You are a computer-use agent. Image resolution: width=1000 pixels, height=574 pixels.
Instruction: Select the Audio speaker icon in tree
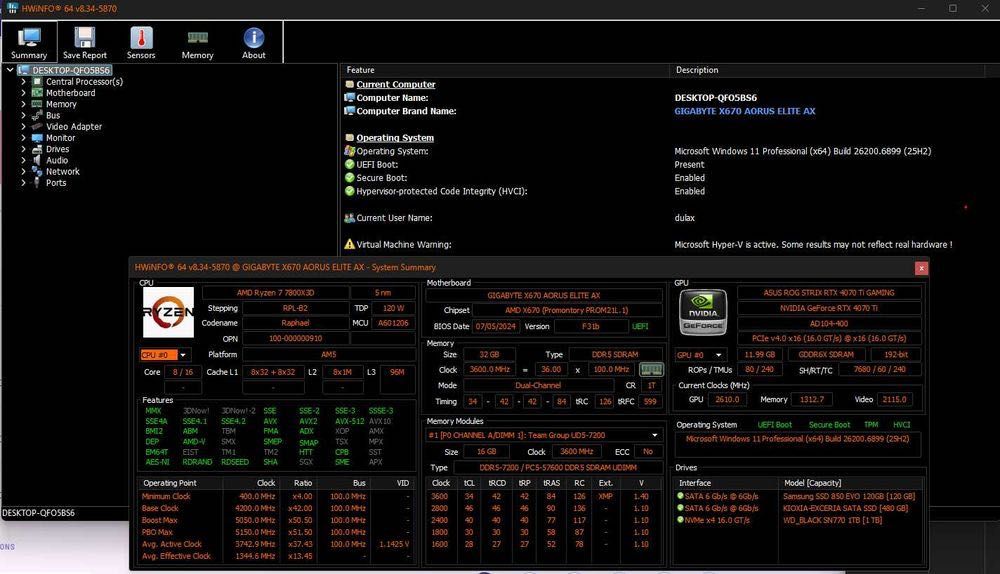pos(37,160)
